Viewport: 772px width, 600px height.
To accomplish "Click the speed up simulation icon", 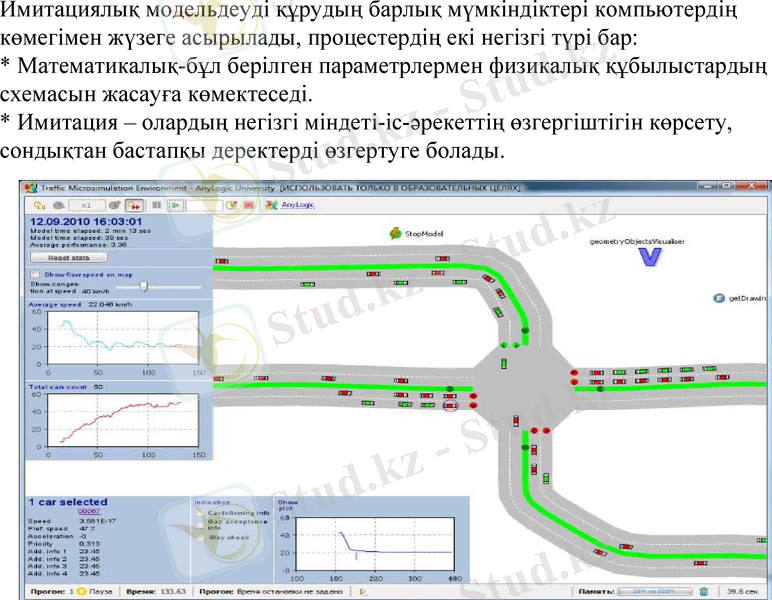I will [x=115, y=205].
